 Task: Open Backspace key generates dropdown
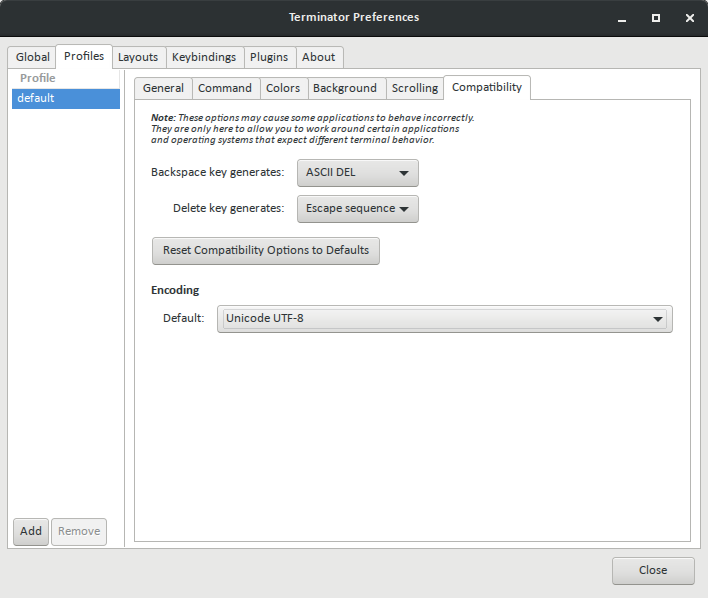(358, 173)
